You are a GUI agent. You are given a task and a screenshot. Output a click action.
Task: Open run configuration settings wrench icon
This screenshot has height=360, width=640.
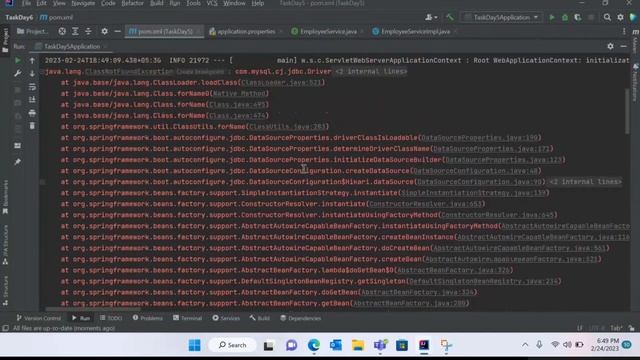click(x=18, y=73)
